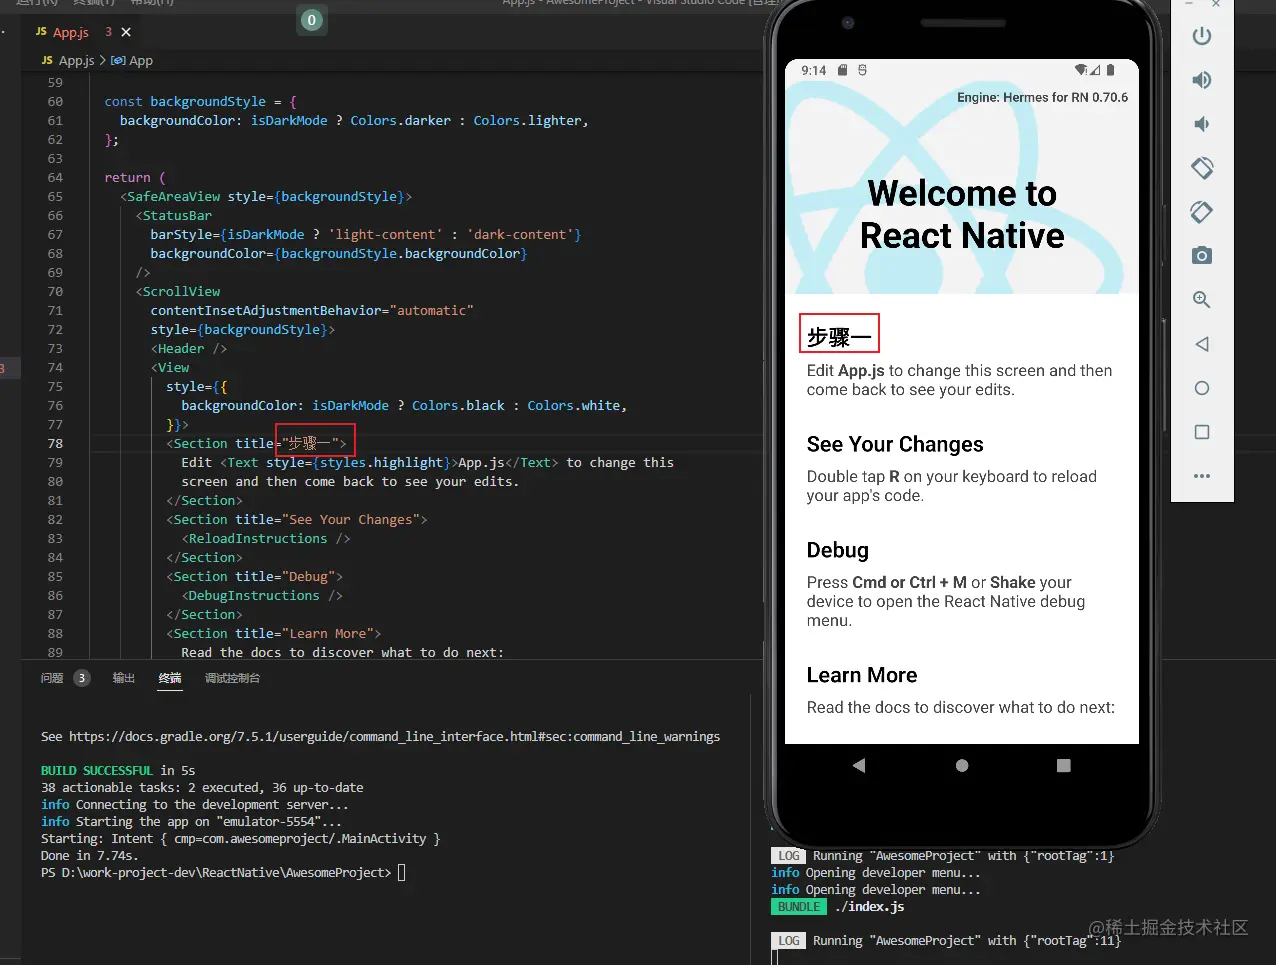Take an emulator screenshot with camera icon
Screen dimensions: 1276x965
tap(1202, 256)
